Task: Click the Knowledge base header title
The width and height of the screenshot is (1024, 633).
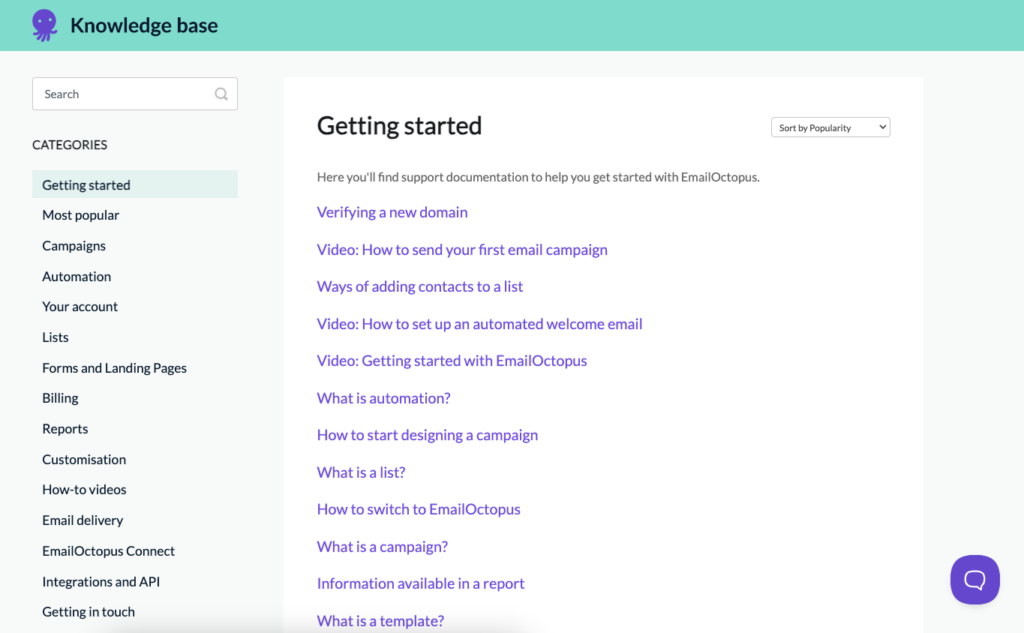Action: click(x=144, y=26)
